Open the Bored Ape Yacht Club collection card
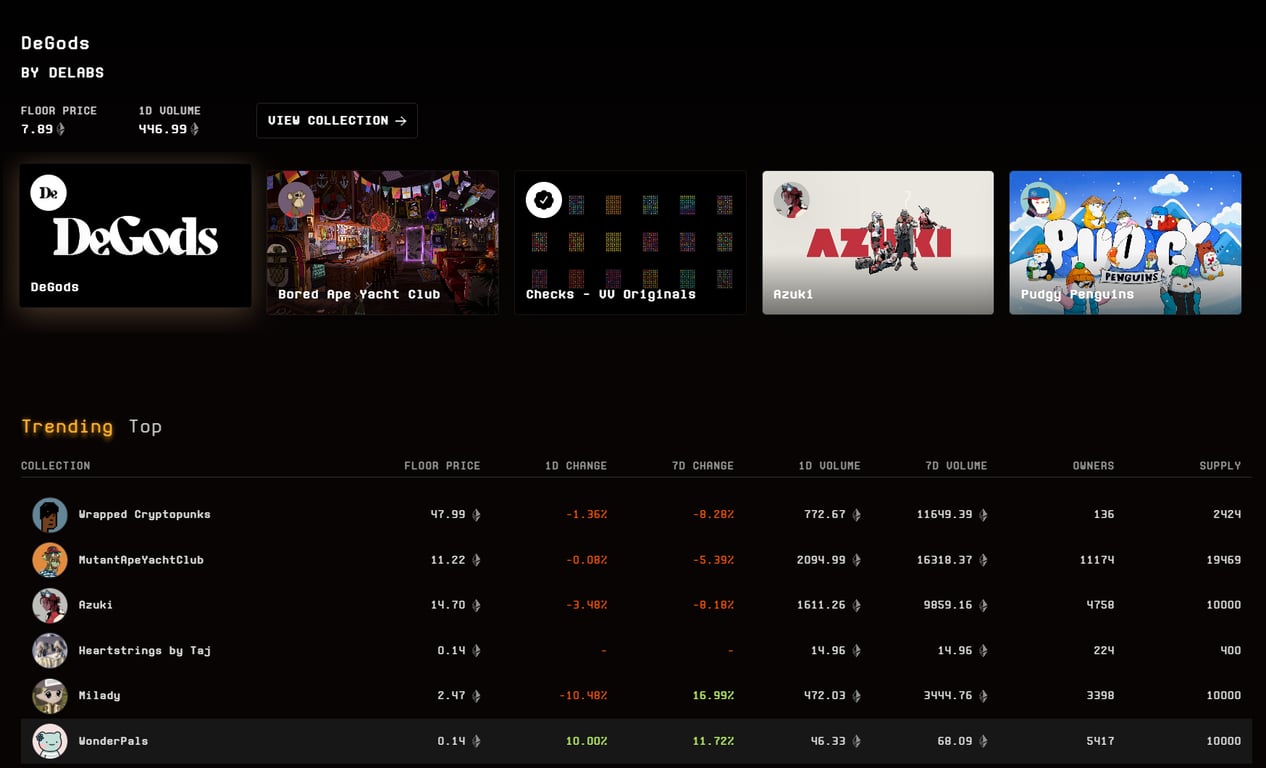The width and height of the screenshot is (1266, 768). (382, 241)
